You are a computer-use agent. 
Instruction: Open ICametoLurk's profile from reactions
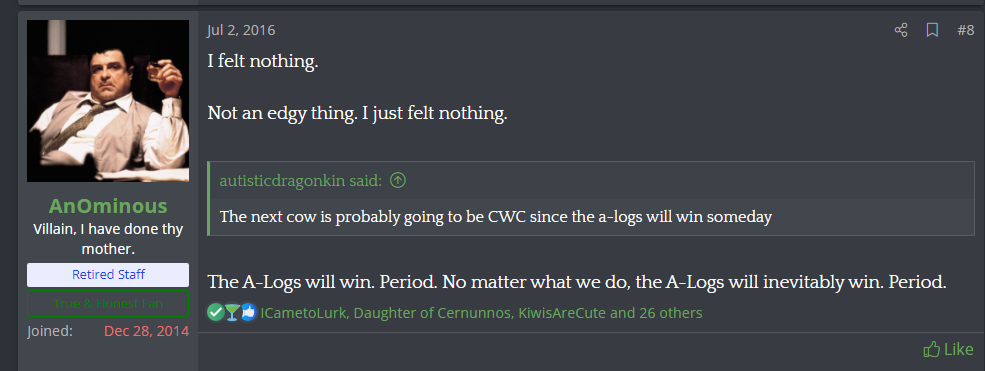point(303,313)
